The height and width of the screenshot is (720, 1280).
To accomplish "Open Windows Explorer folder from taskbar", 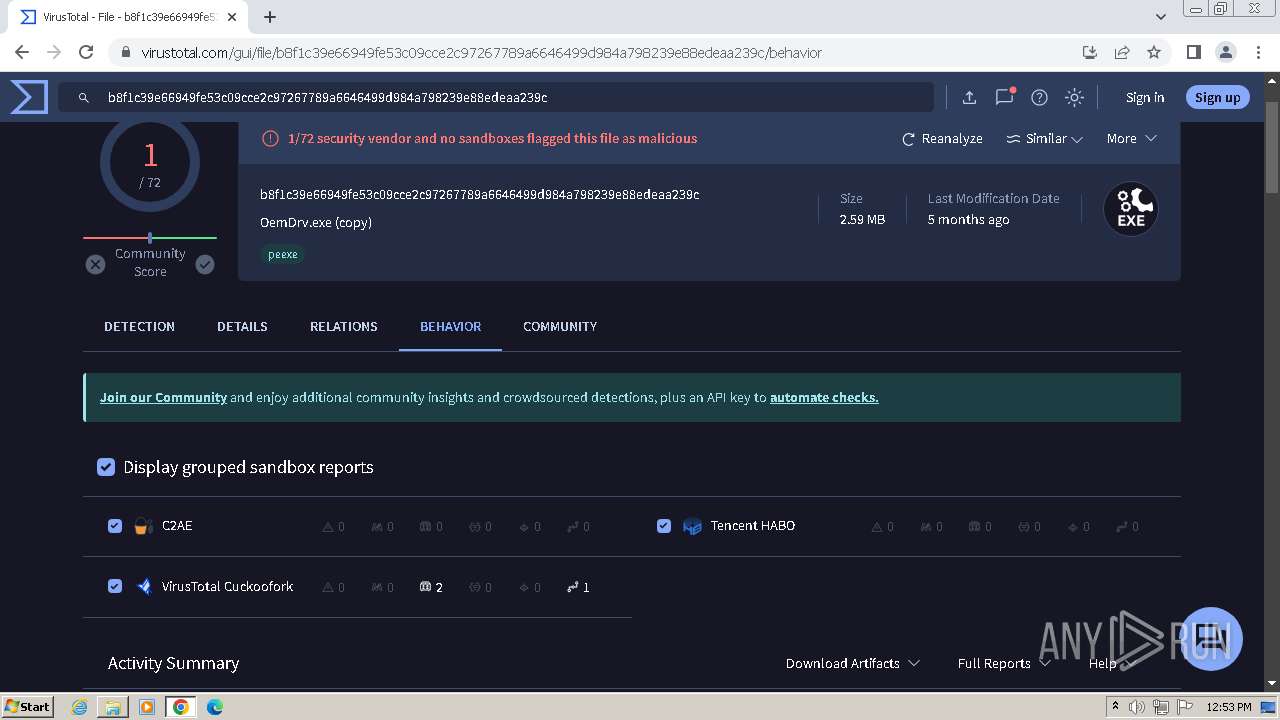I will click(113, 707).
